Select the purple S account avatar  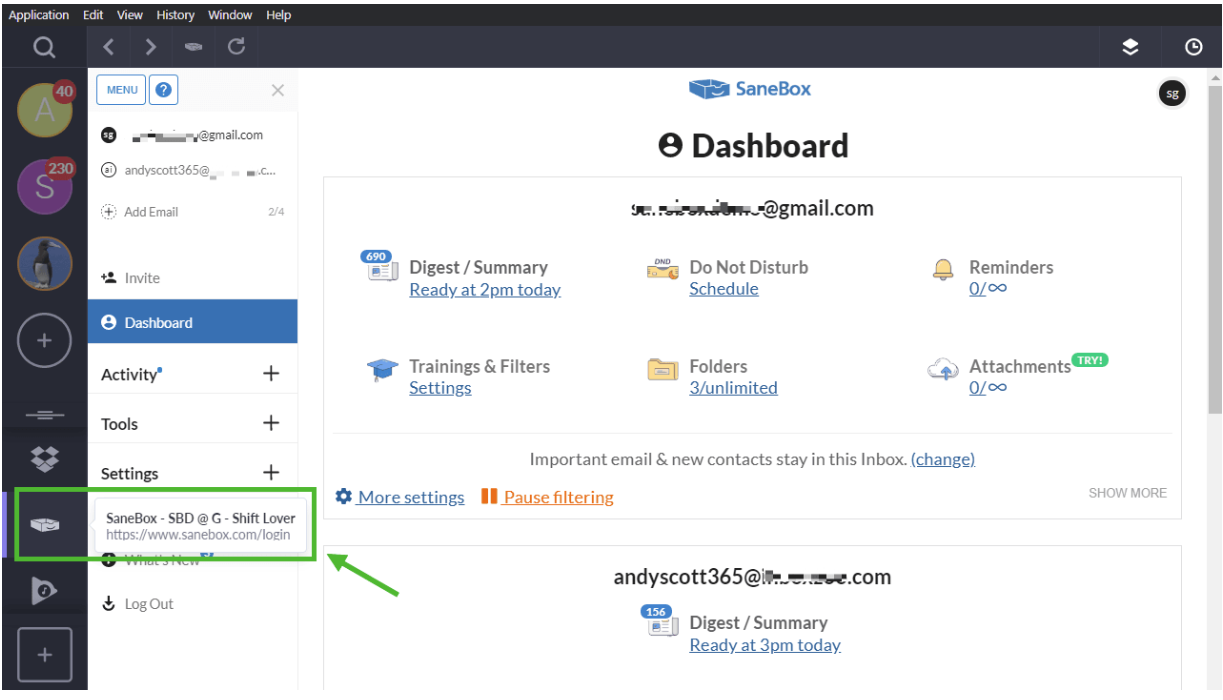(45, 187)
